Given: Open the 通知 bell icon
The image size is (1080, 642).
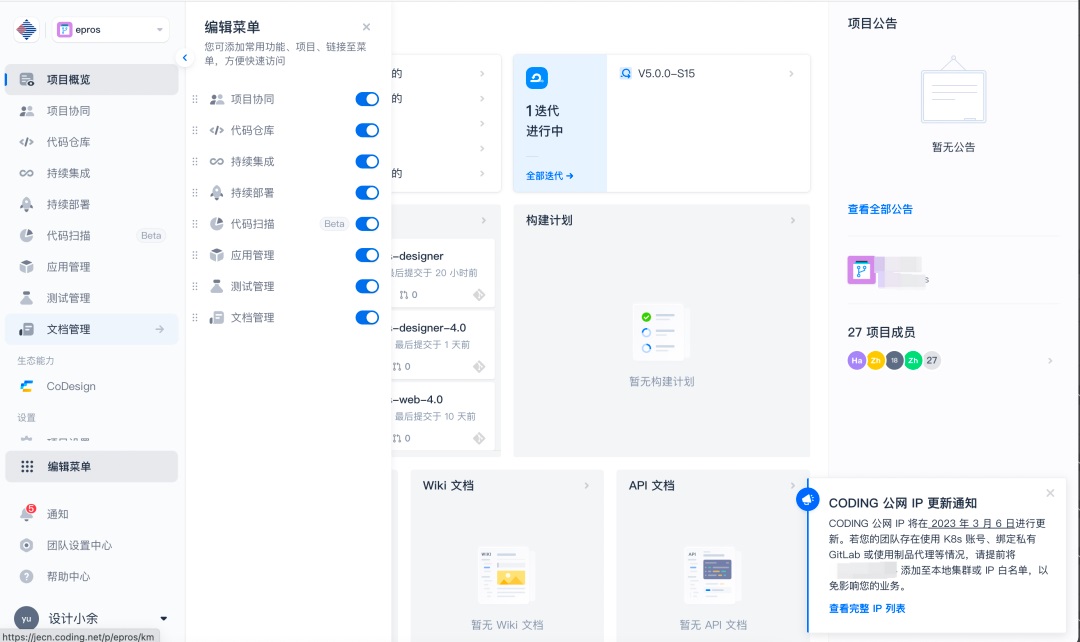Looking at the screenshot, I should click(26, 514).
